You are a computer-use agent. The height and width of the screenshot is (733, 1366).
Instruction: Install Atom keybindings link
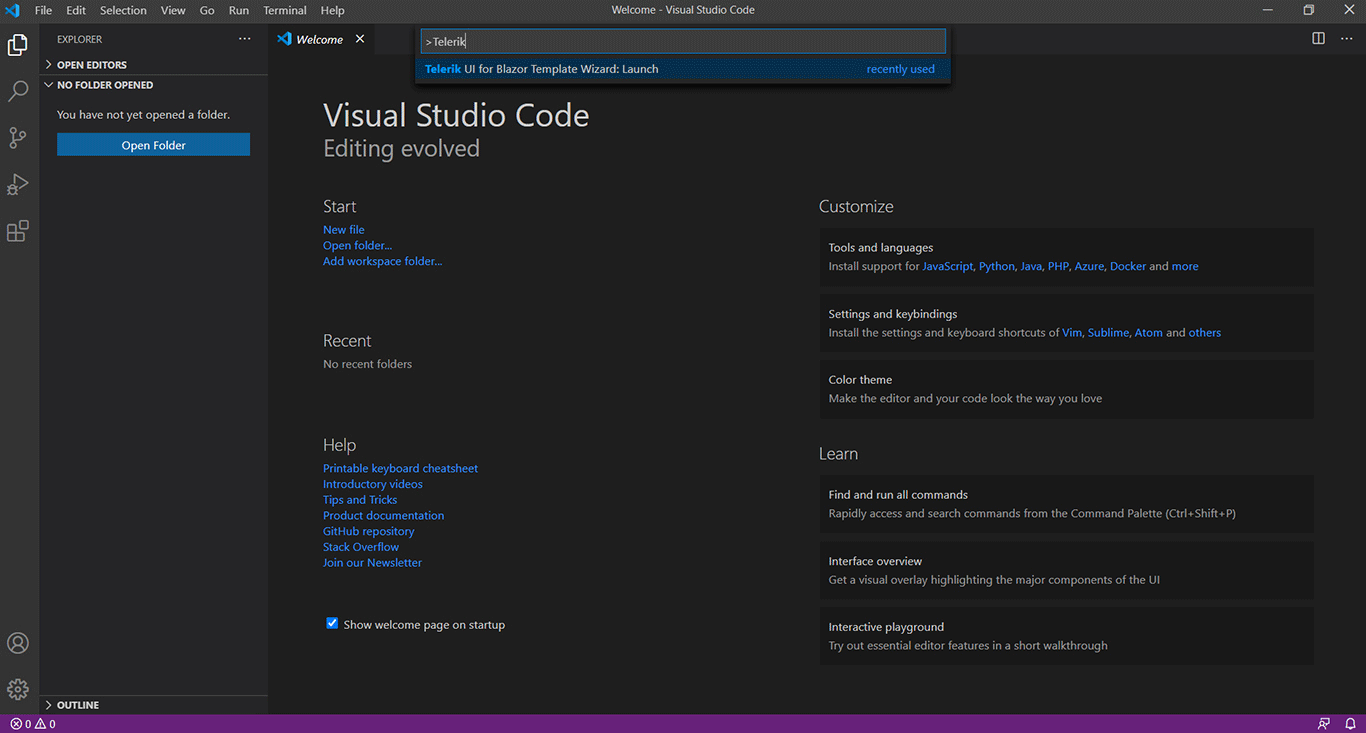click(1148, 333)
